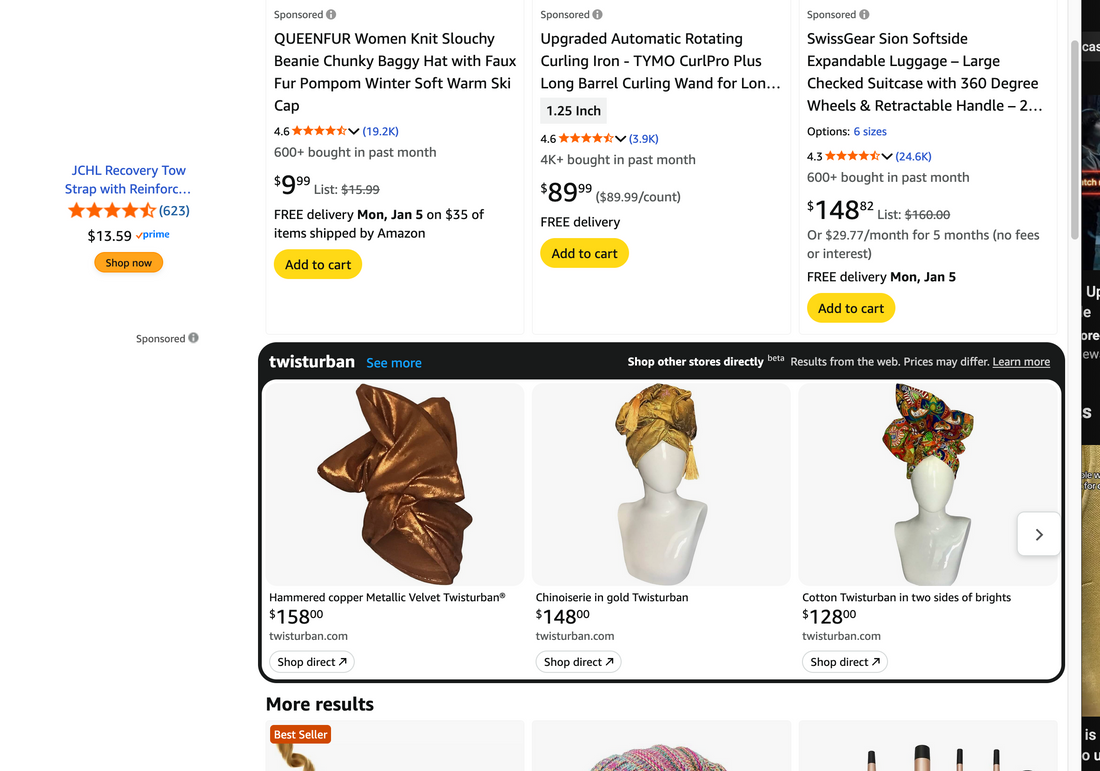Click the Sponsored info icon above QUEENFUR beanie
Viewport: 1100px width, 771px height.
click(x=331, y=15)
